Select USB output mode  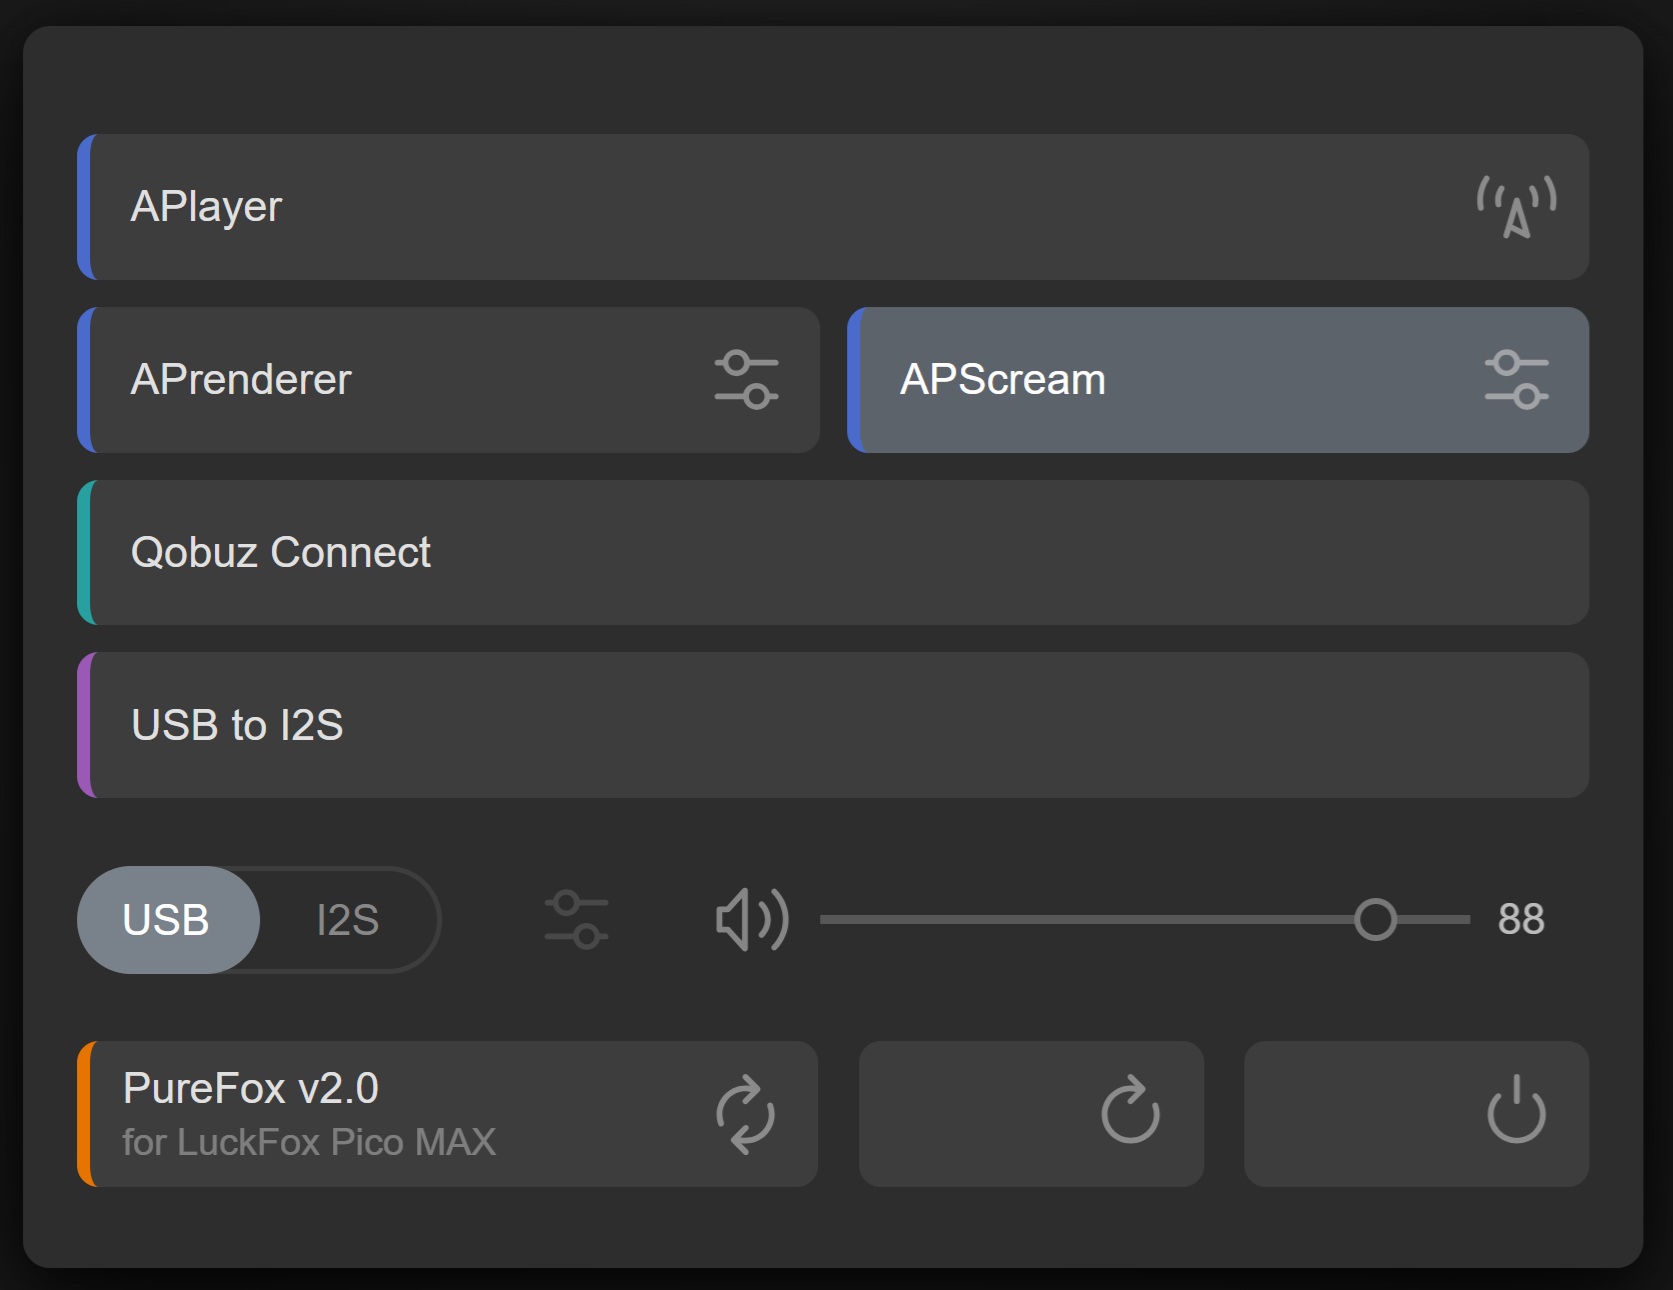coord(167,919)
